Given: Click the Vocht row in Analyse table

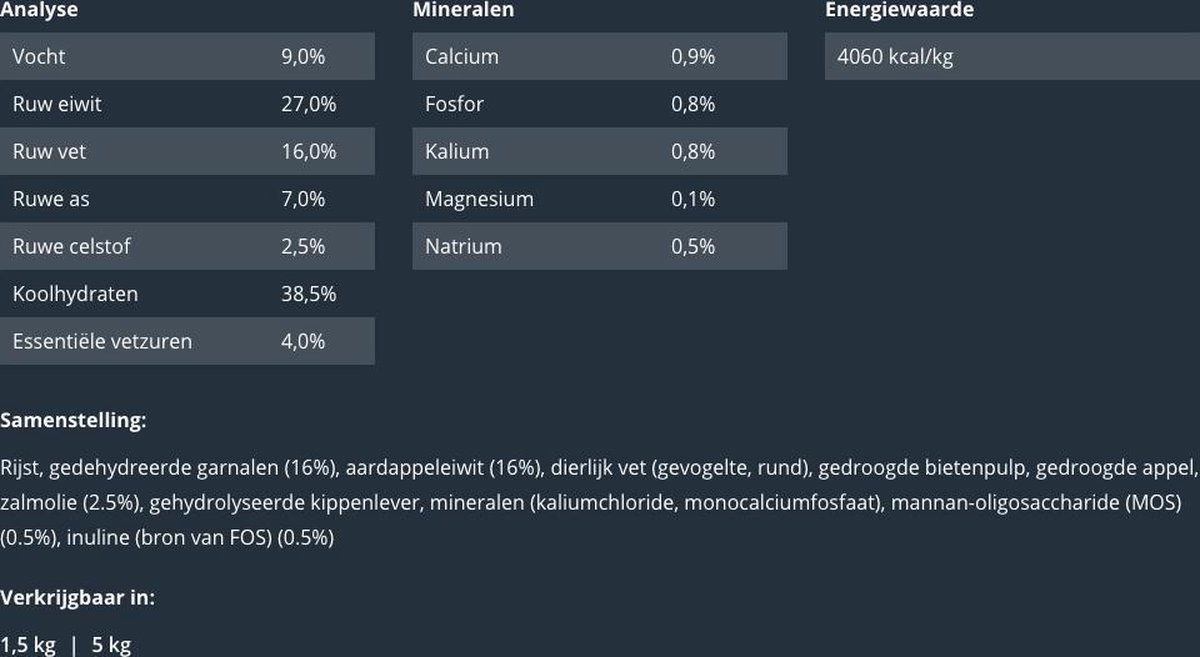Looking at the screenshot, I should [x=187, y=57].
